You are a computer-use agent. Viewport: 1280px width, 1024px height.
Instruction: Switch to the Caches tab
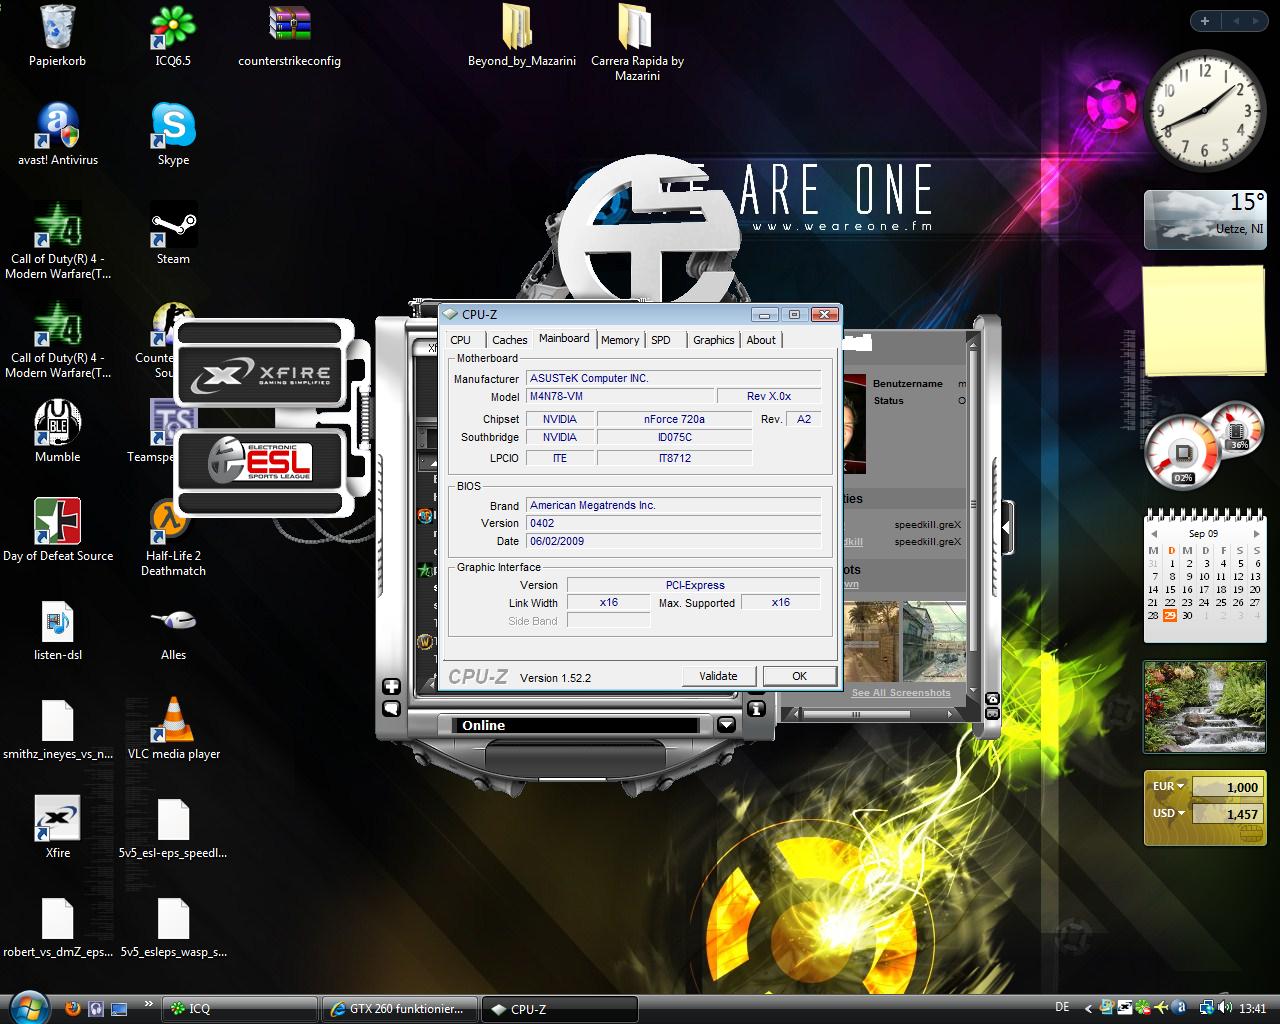[x=509, y=340]
